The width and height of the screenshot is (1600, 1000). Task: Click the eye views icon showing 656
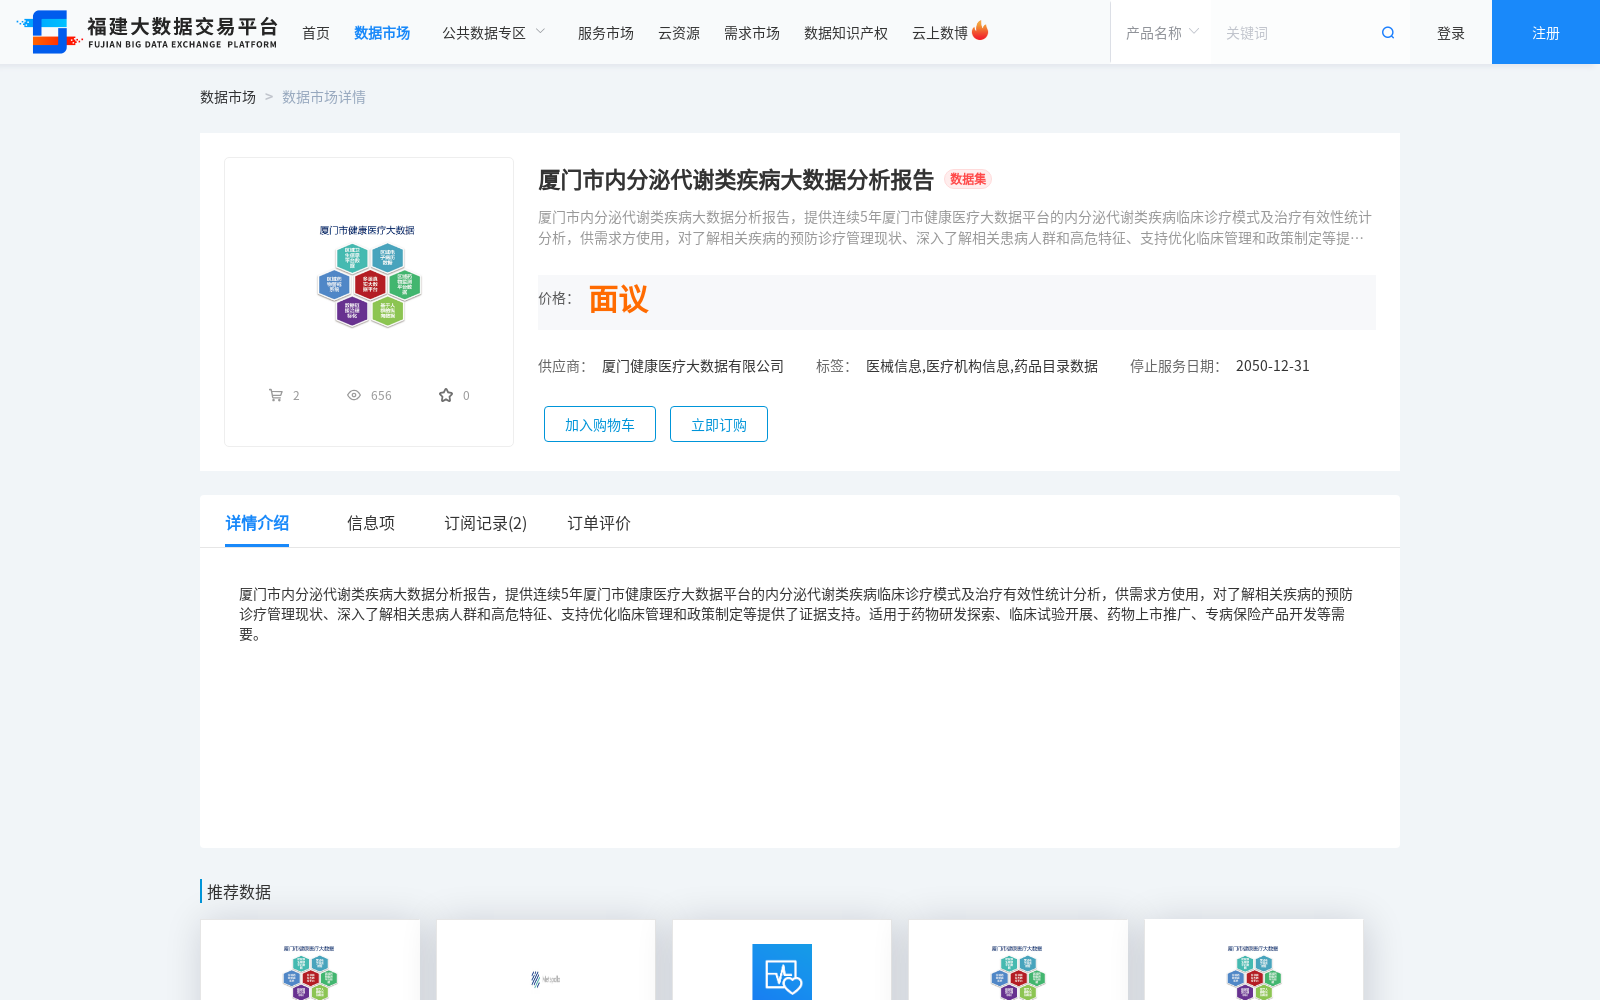(354, 395)
